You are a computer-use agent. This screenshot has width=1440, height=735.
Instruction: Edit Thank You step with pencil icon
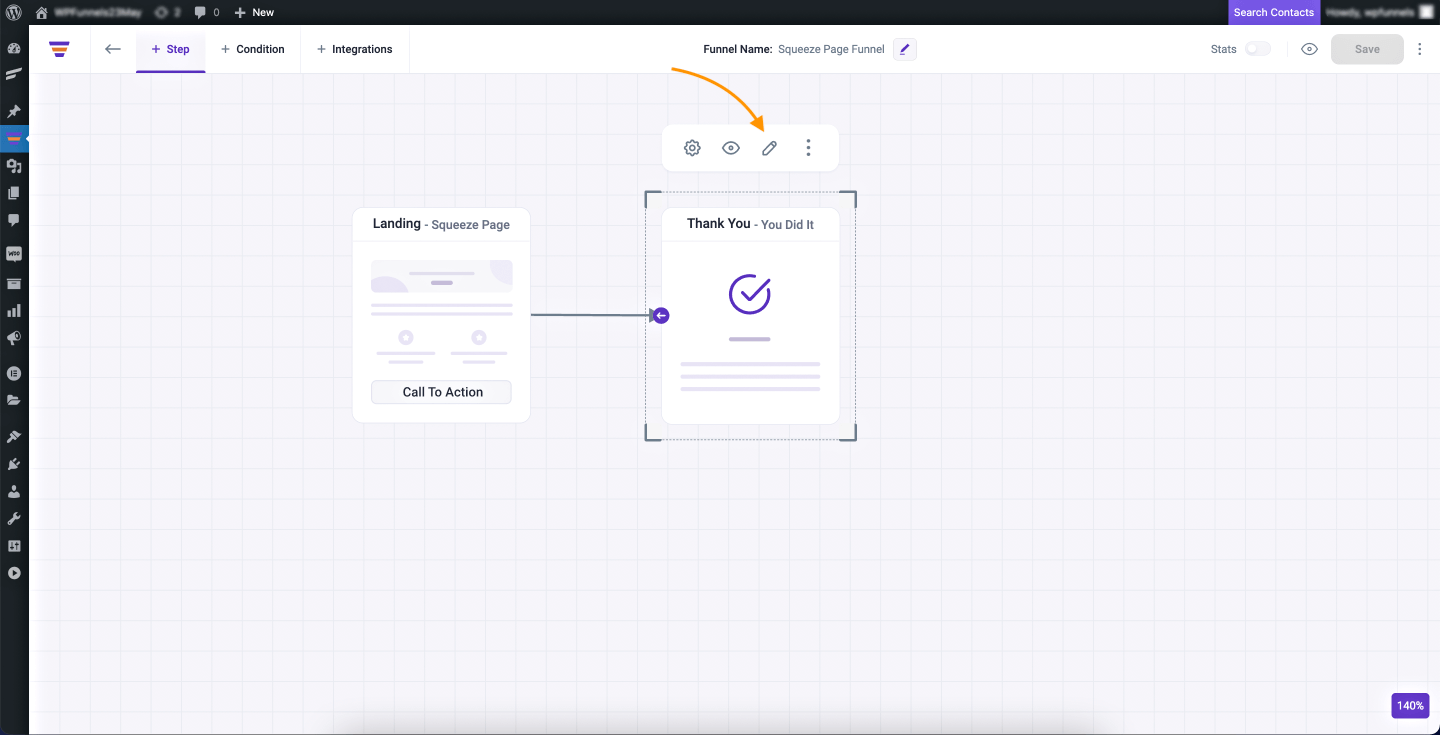click(x=769, y=148)
